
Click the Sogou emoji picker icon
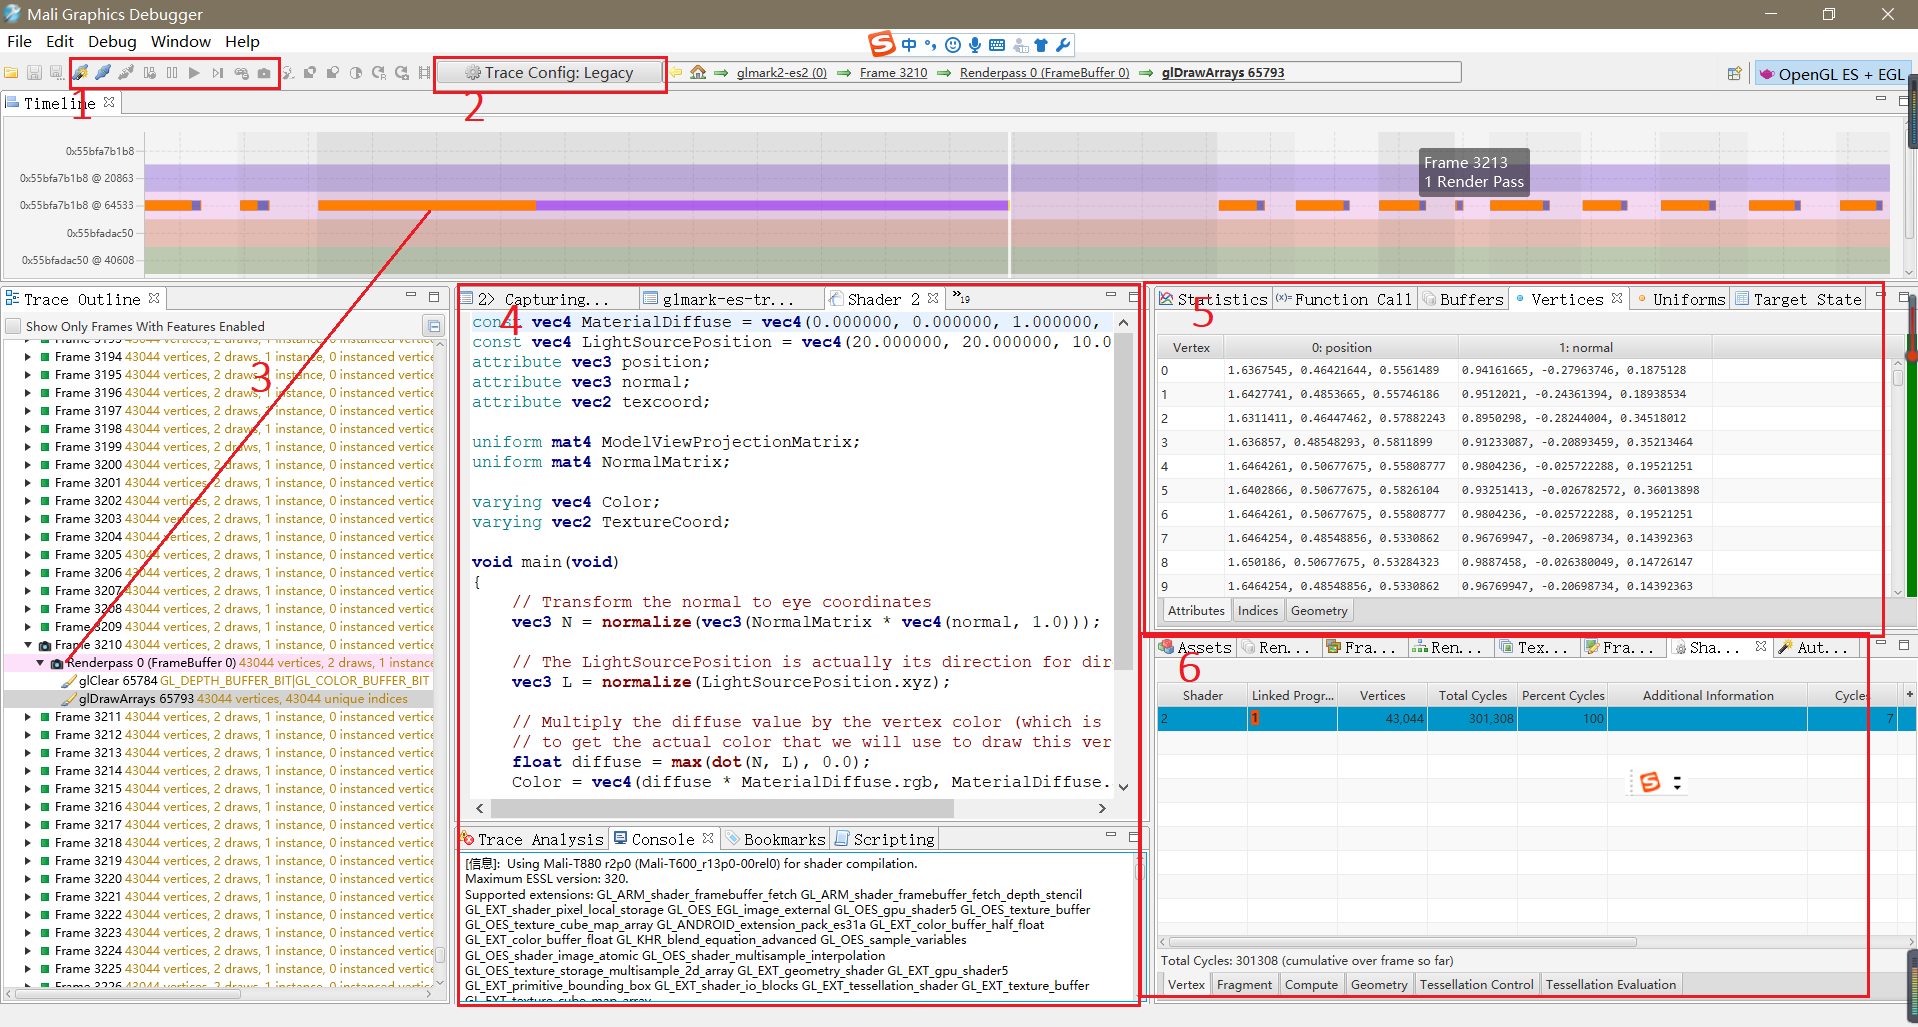click(953, 45)
